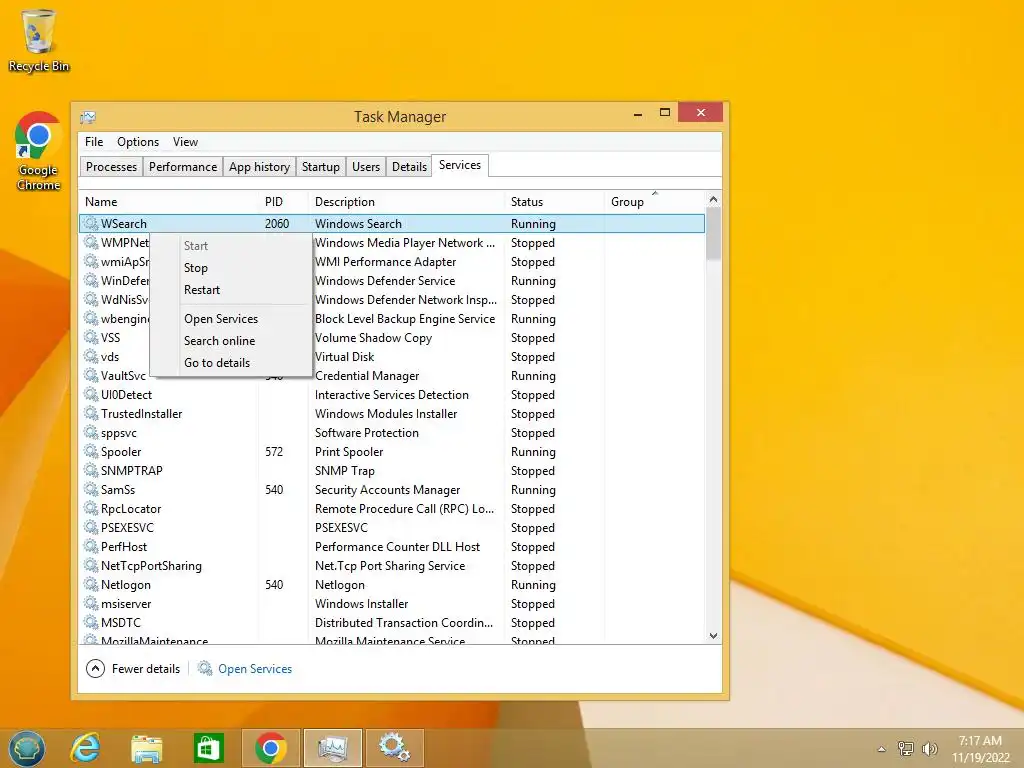Switch to the App history tab
This screenshot has height=768, width=1024.
pos(259,167)
